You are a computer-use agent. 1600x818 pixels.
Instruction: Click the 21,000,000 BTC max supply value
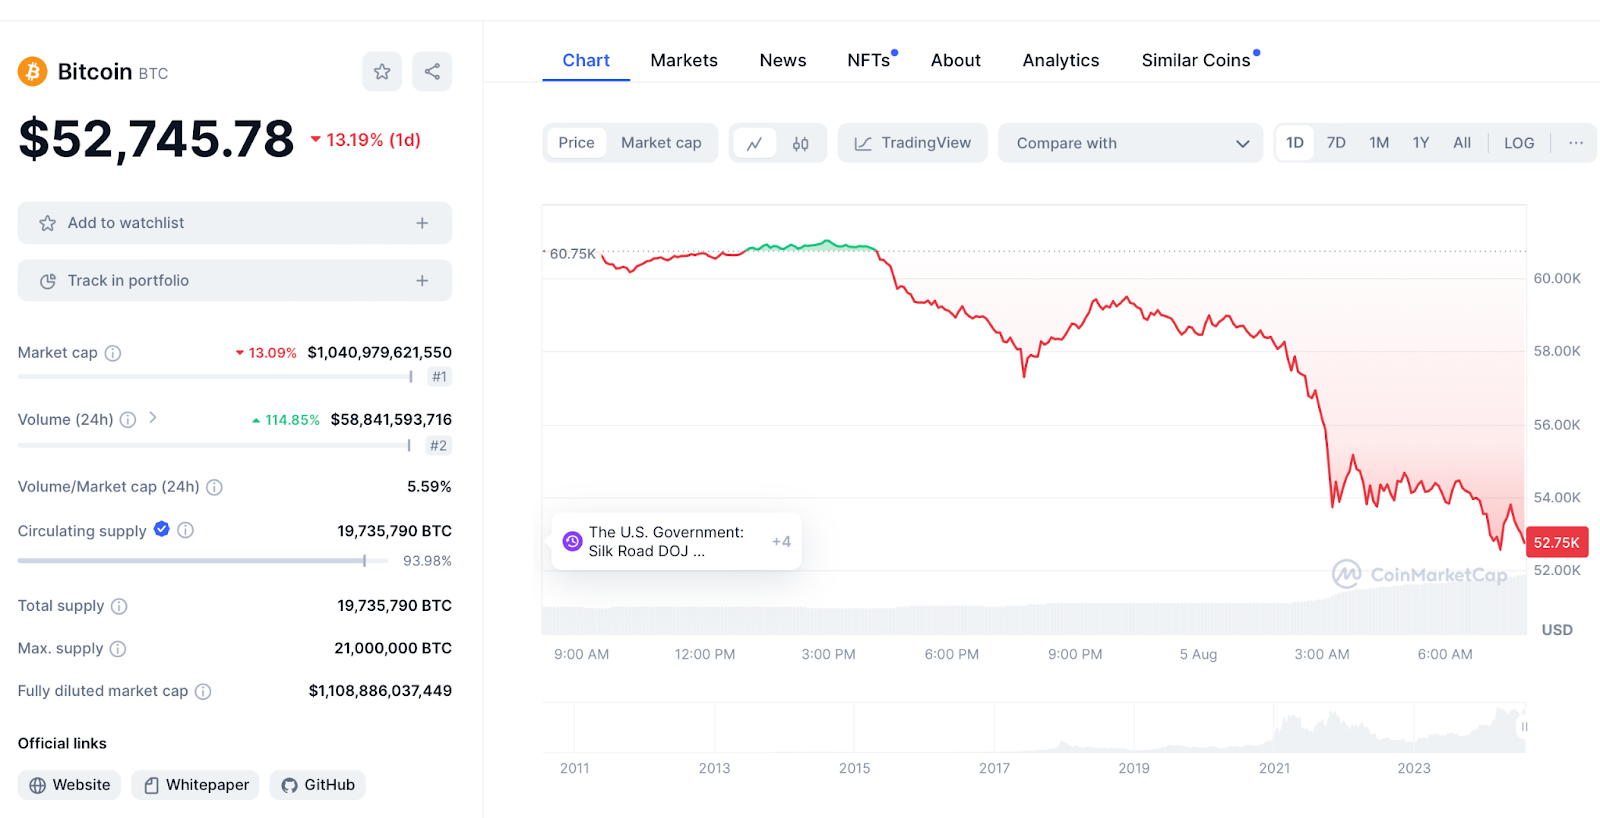pos(393,649)
